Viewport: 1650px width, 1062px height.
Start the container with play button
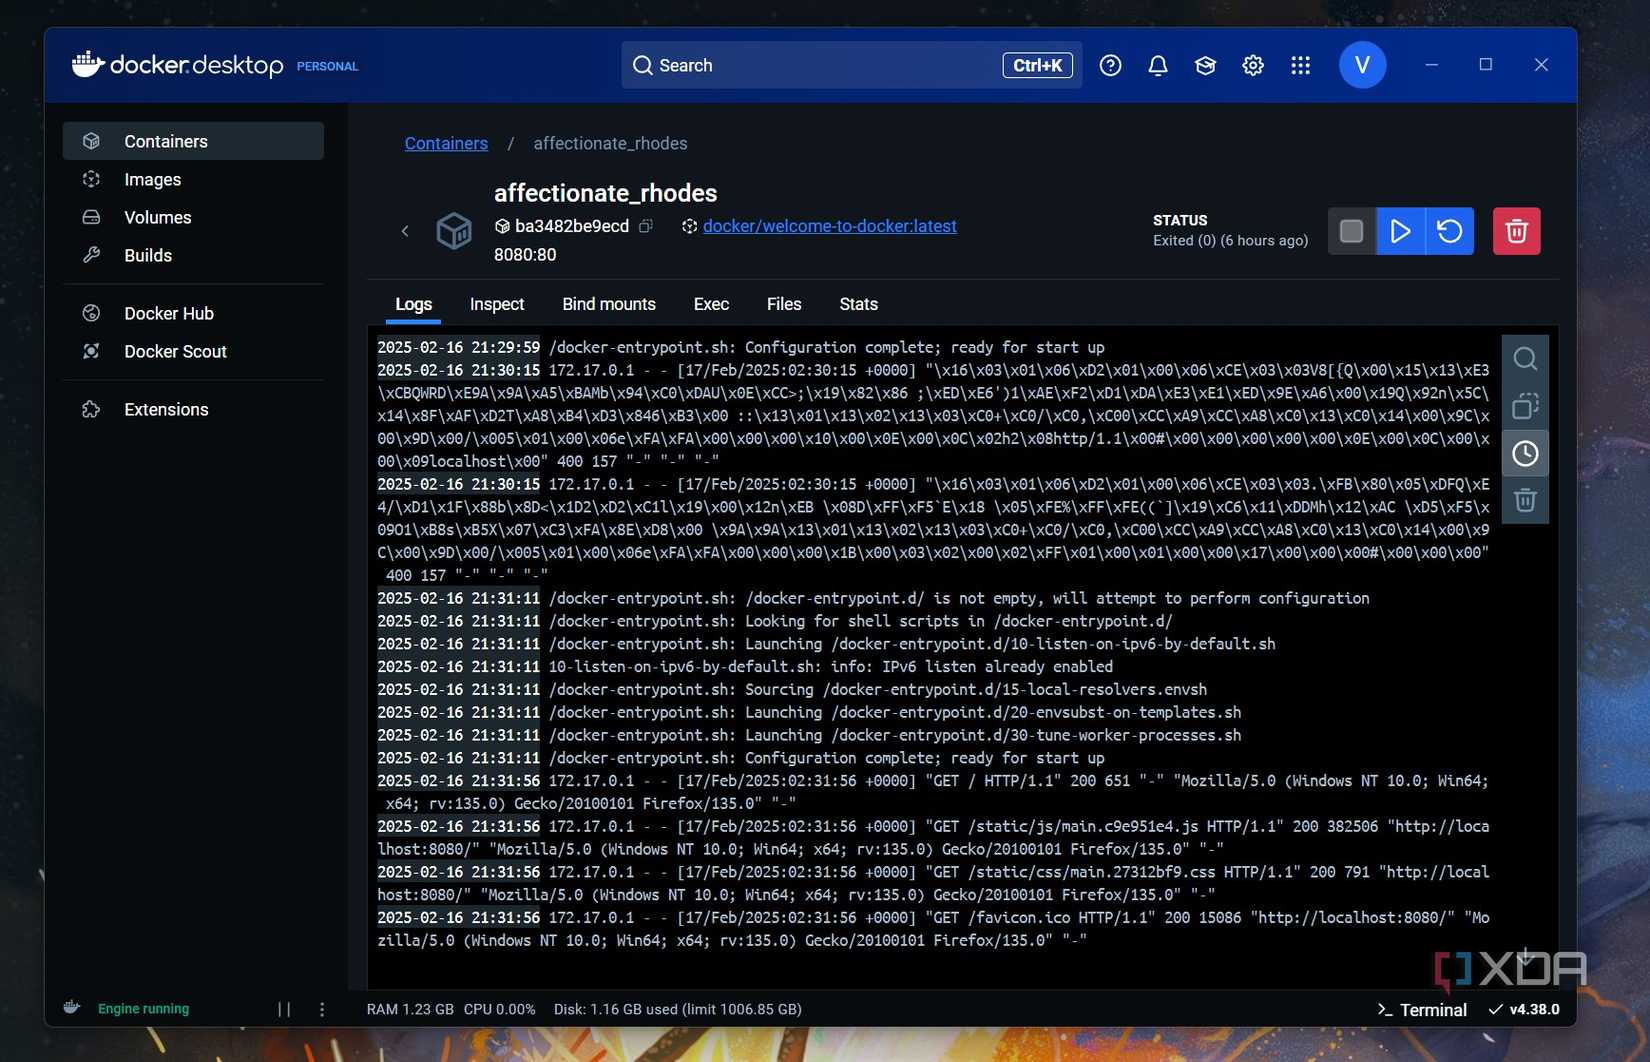click(x=1400, y=231)
